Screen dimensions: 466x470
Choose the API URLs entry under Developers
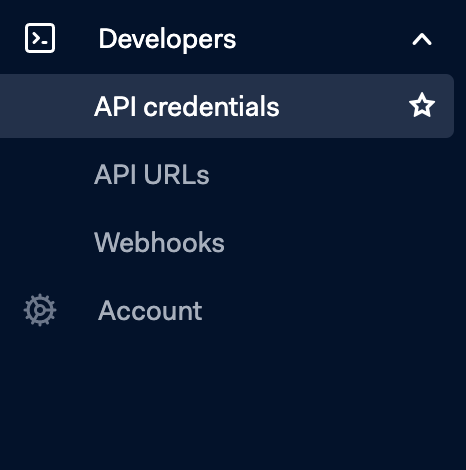coord(152,174)
